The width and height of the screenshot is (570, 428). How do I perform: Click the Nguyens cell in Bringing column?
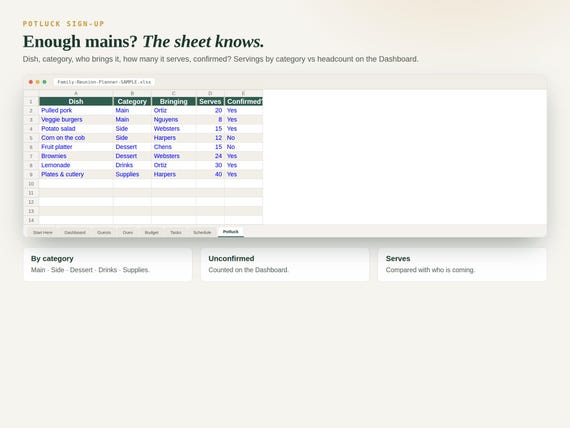174,120
